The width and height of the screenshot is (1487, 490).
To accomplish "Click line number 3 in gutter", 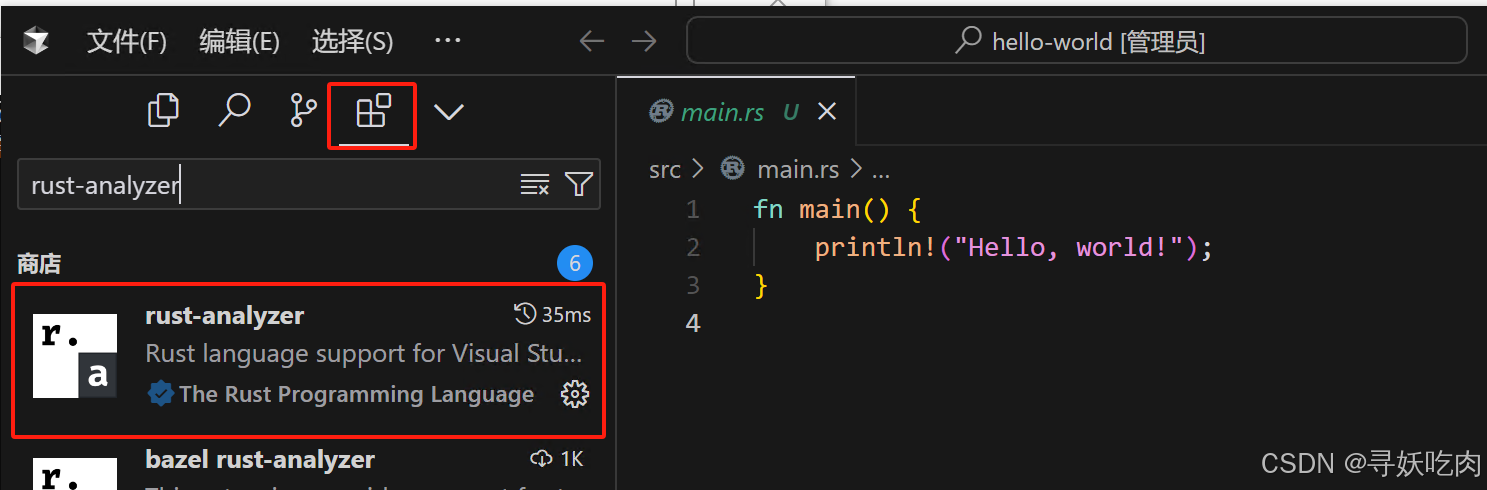I will click(x=693, y=285).
